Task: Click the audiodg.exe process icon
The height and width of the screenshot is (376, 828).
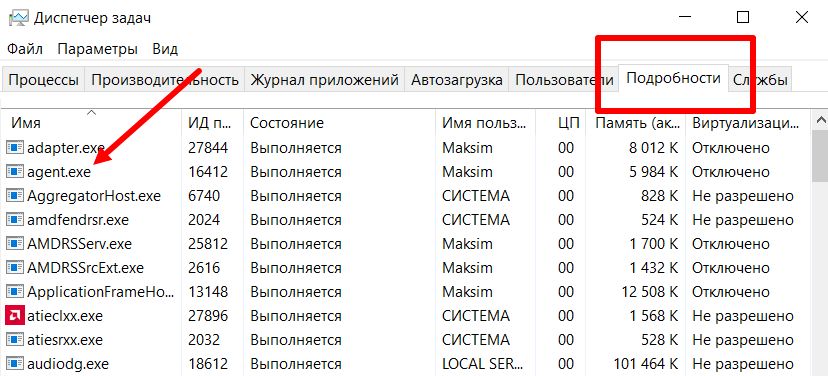Action: [x=15, y=364]
